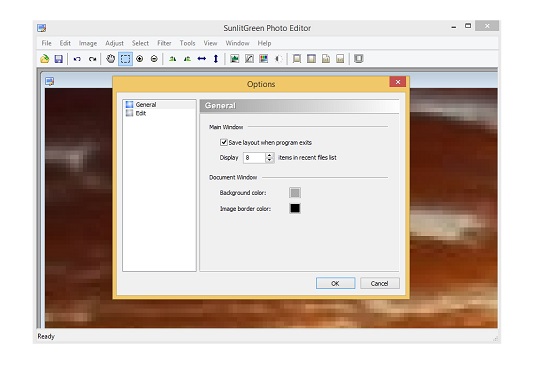This screenshot has width=550, height=370.
Task: Click the SunlitGreen app icon in title bar
Action: pyautogui.click(x=42, y=28)
